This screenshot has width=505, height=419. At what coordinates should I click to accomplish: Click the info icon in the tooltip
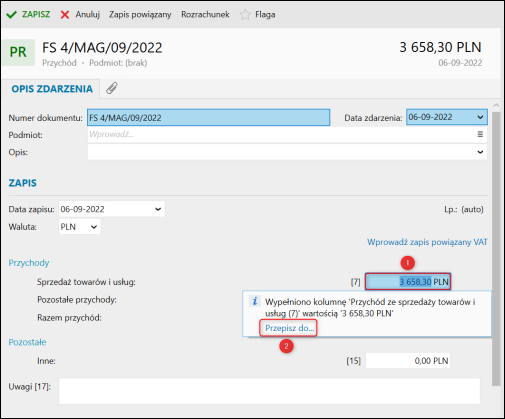click(x=255, y=301)
